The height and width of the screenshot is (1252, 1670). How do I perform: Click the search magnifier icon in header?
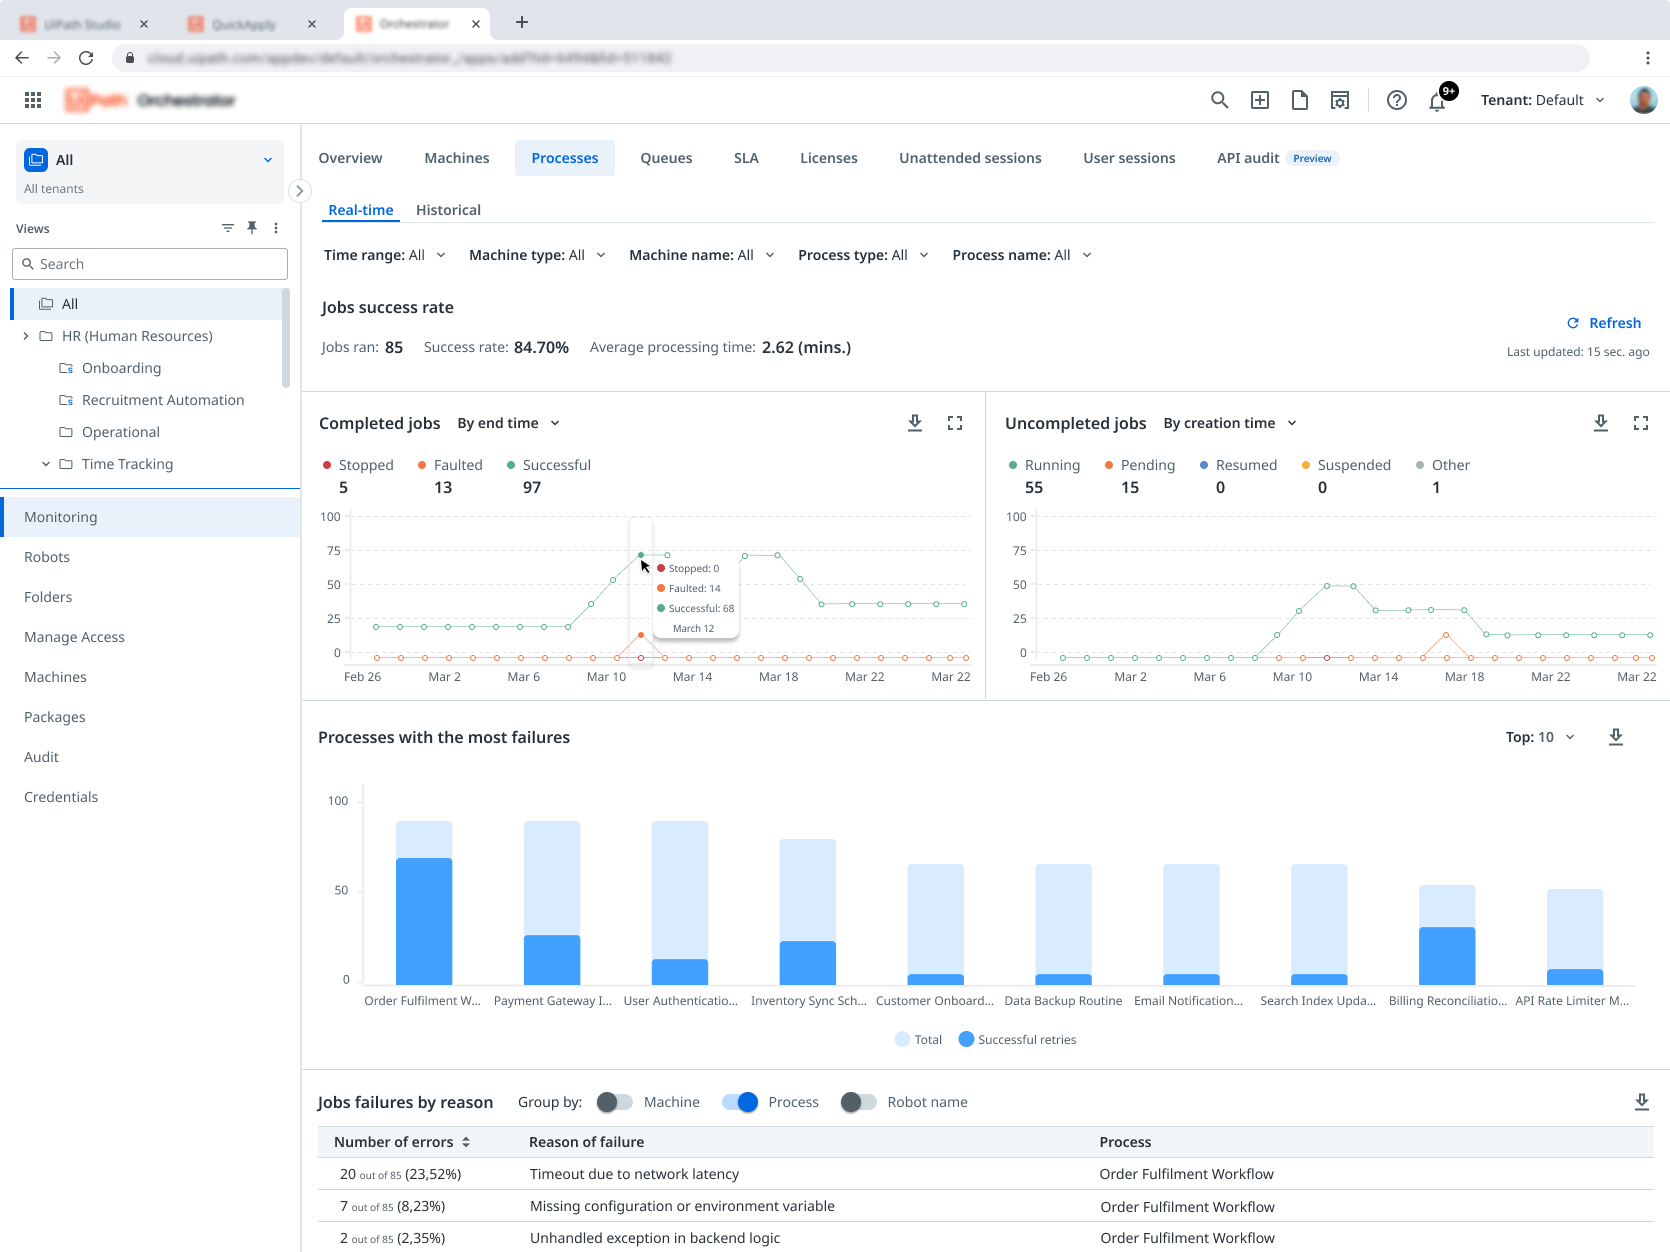coord(1219,100)
